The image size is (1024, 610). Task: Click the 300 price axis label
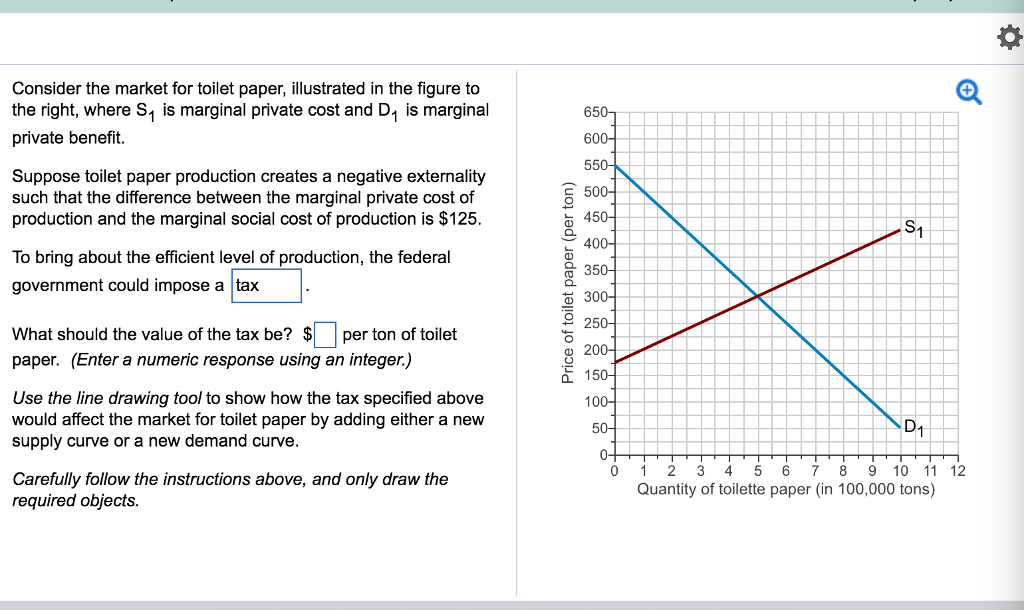tap(595, 297)
